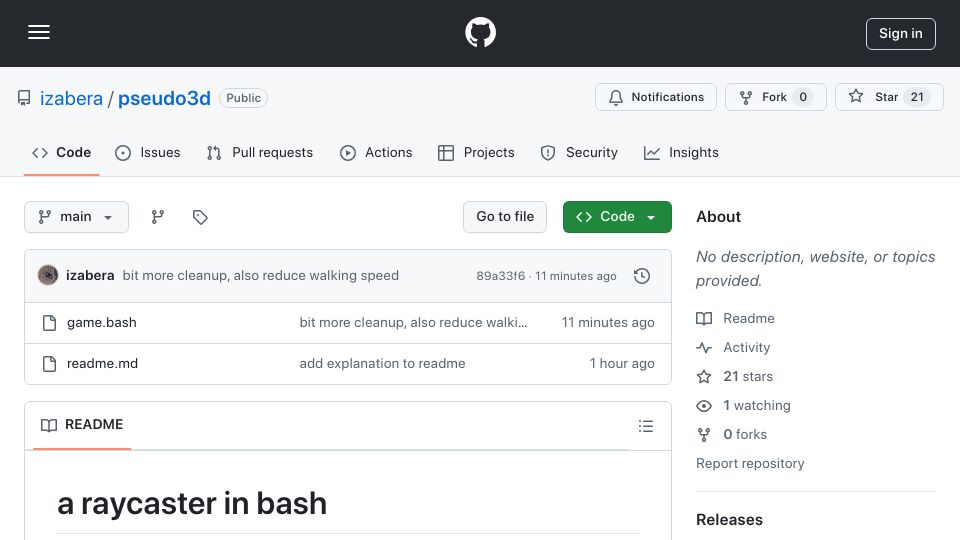The height and width of the screenshot is (540, 960).
Task: Switch to the Issues tab
Action: (x=148, y=152)
